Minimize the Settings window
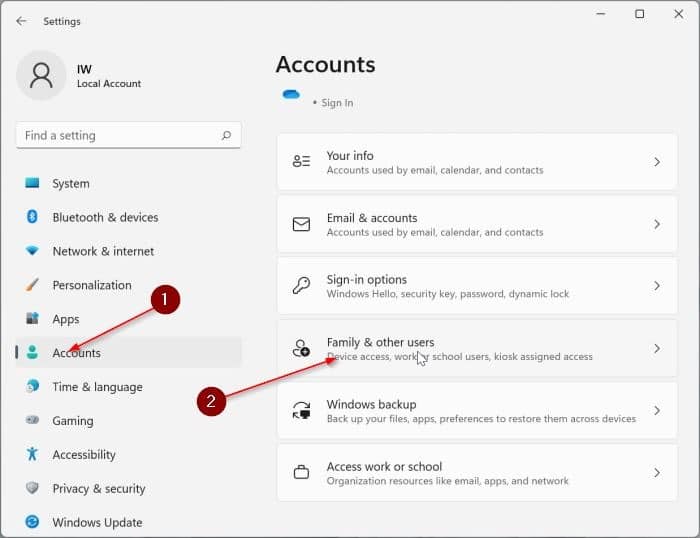 coord(601,14)
